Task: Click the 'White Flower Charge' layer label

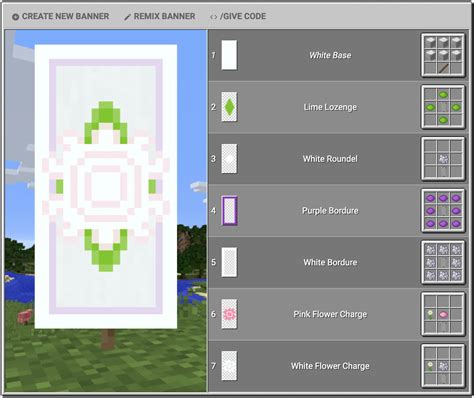Action: click(x=330, y=366)
